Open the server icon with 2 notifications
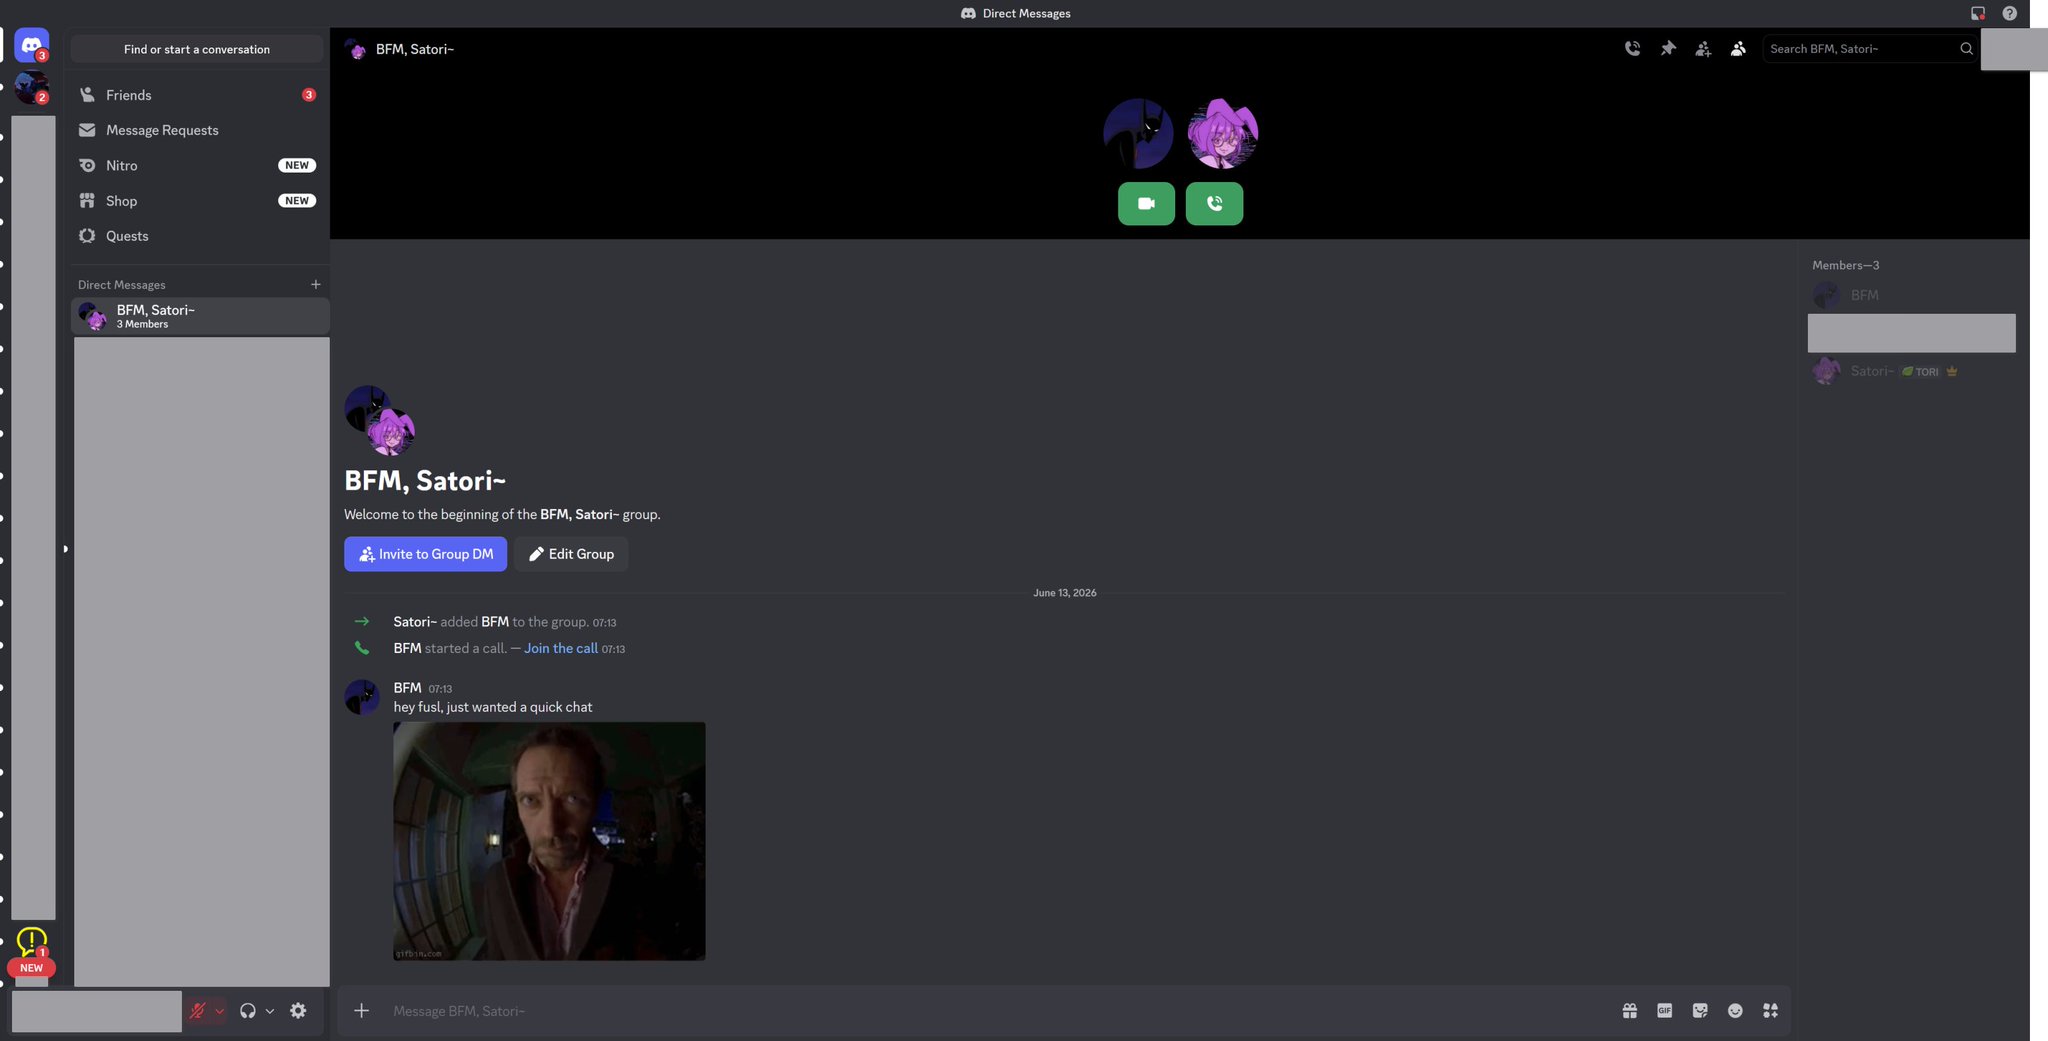The width and height of the screenshot is (2048, 1041). coord(31,88)
